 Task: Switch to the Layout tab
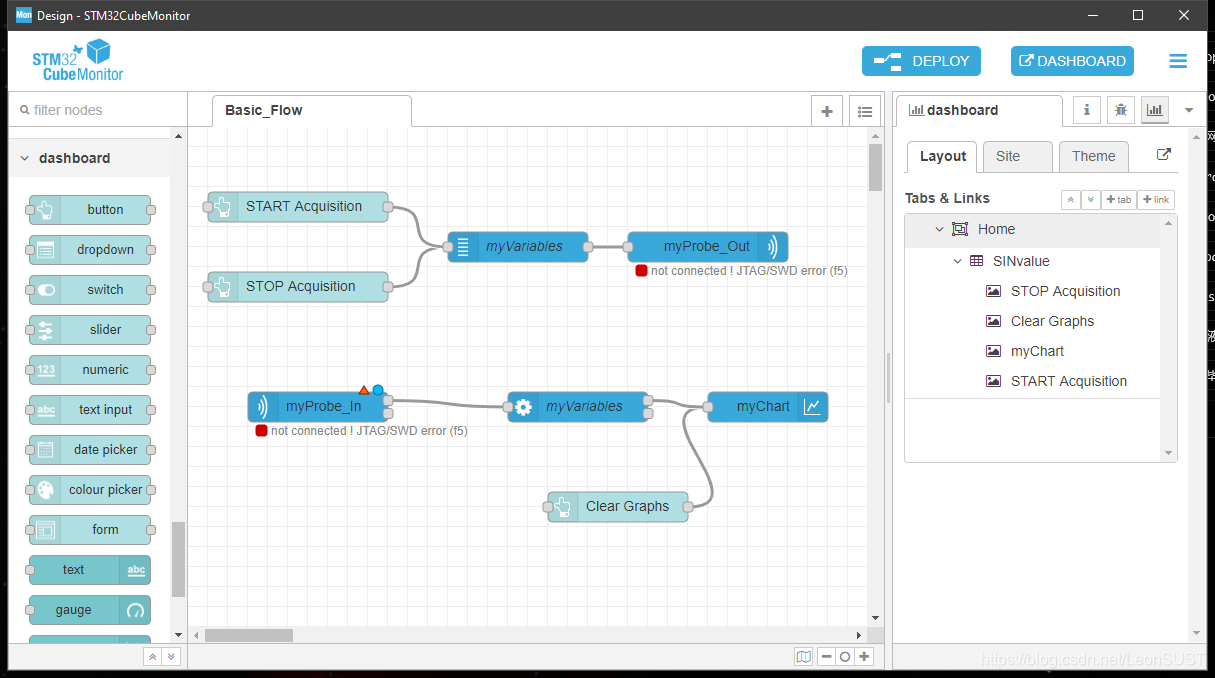[x=942, y=156]
